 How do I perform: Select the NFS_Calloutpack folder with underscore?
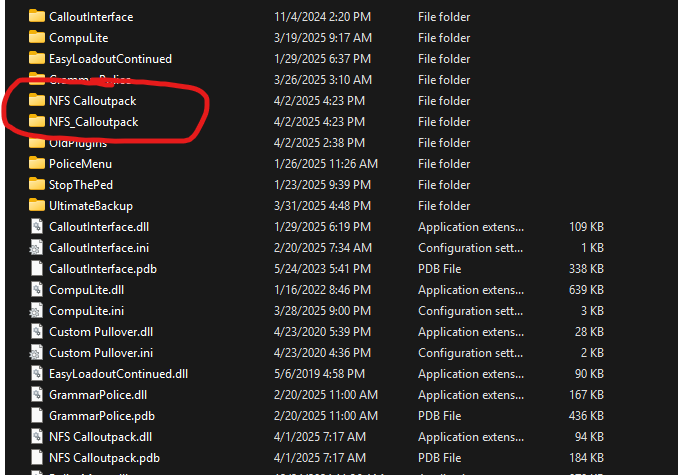click(x=93, y=122)
